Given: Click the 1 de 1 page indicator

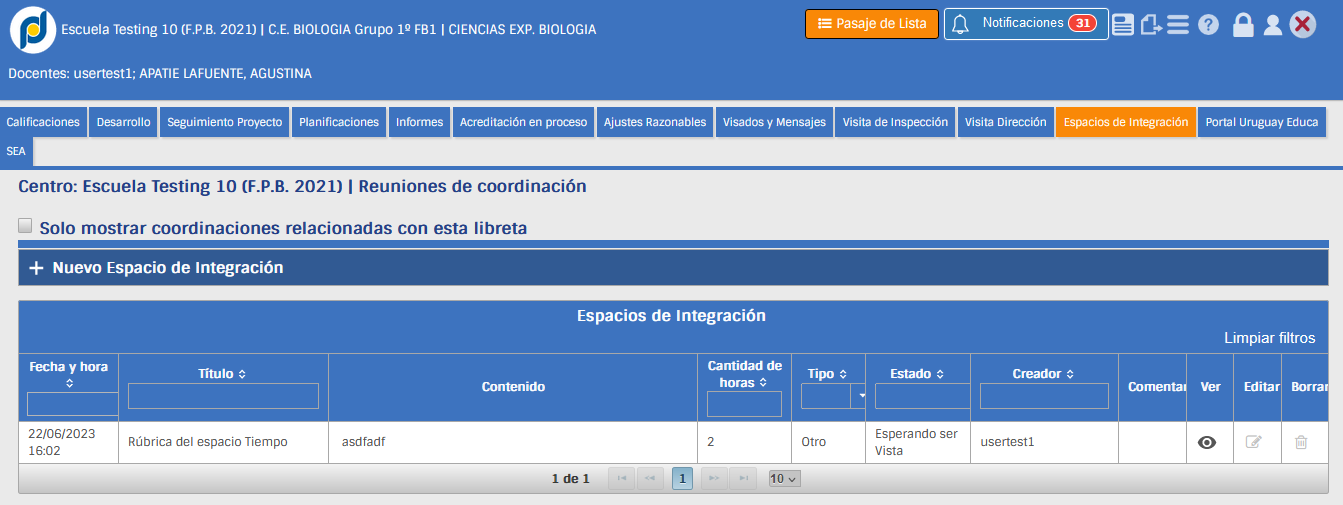Looking at the screenshot, I should point(571,479).
